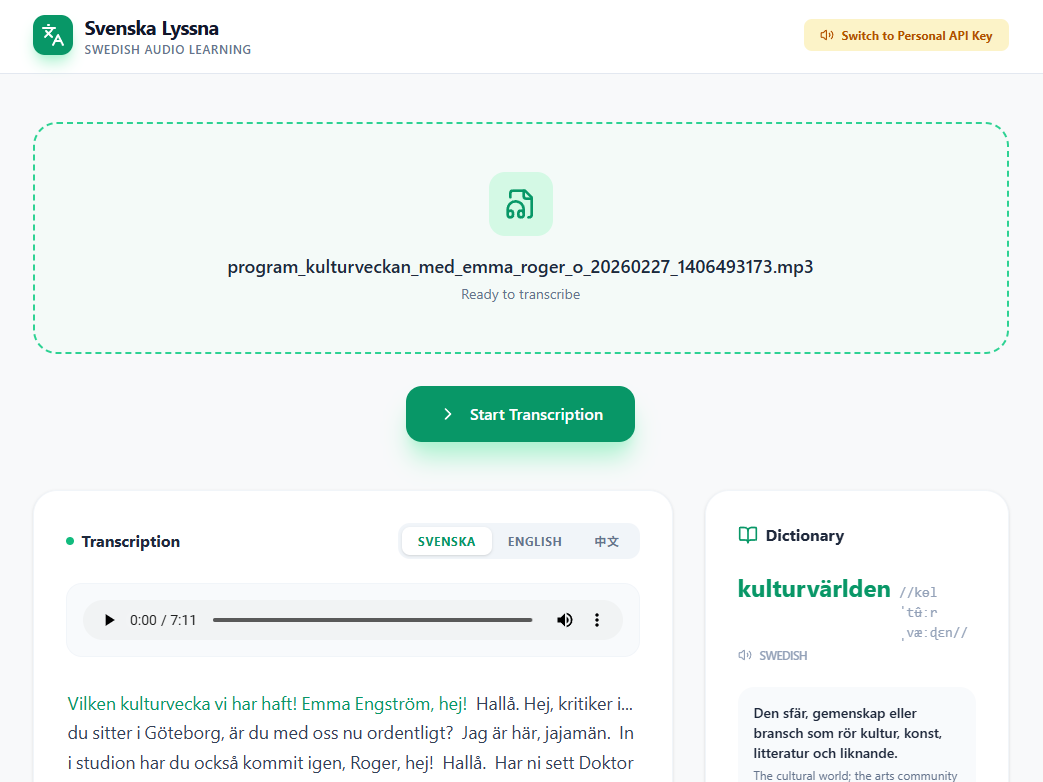The image size is (1043, 782).
Task: Click the Start Transcription chevron arrow
Action: pos(448,414)
